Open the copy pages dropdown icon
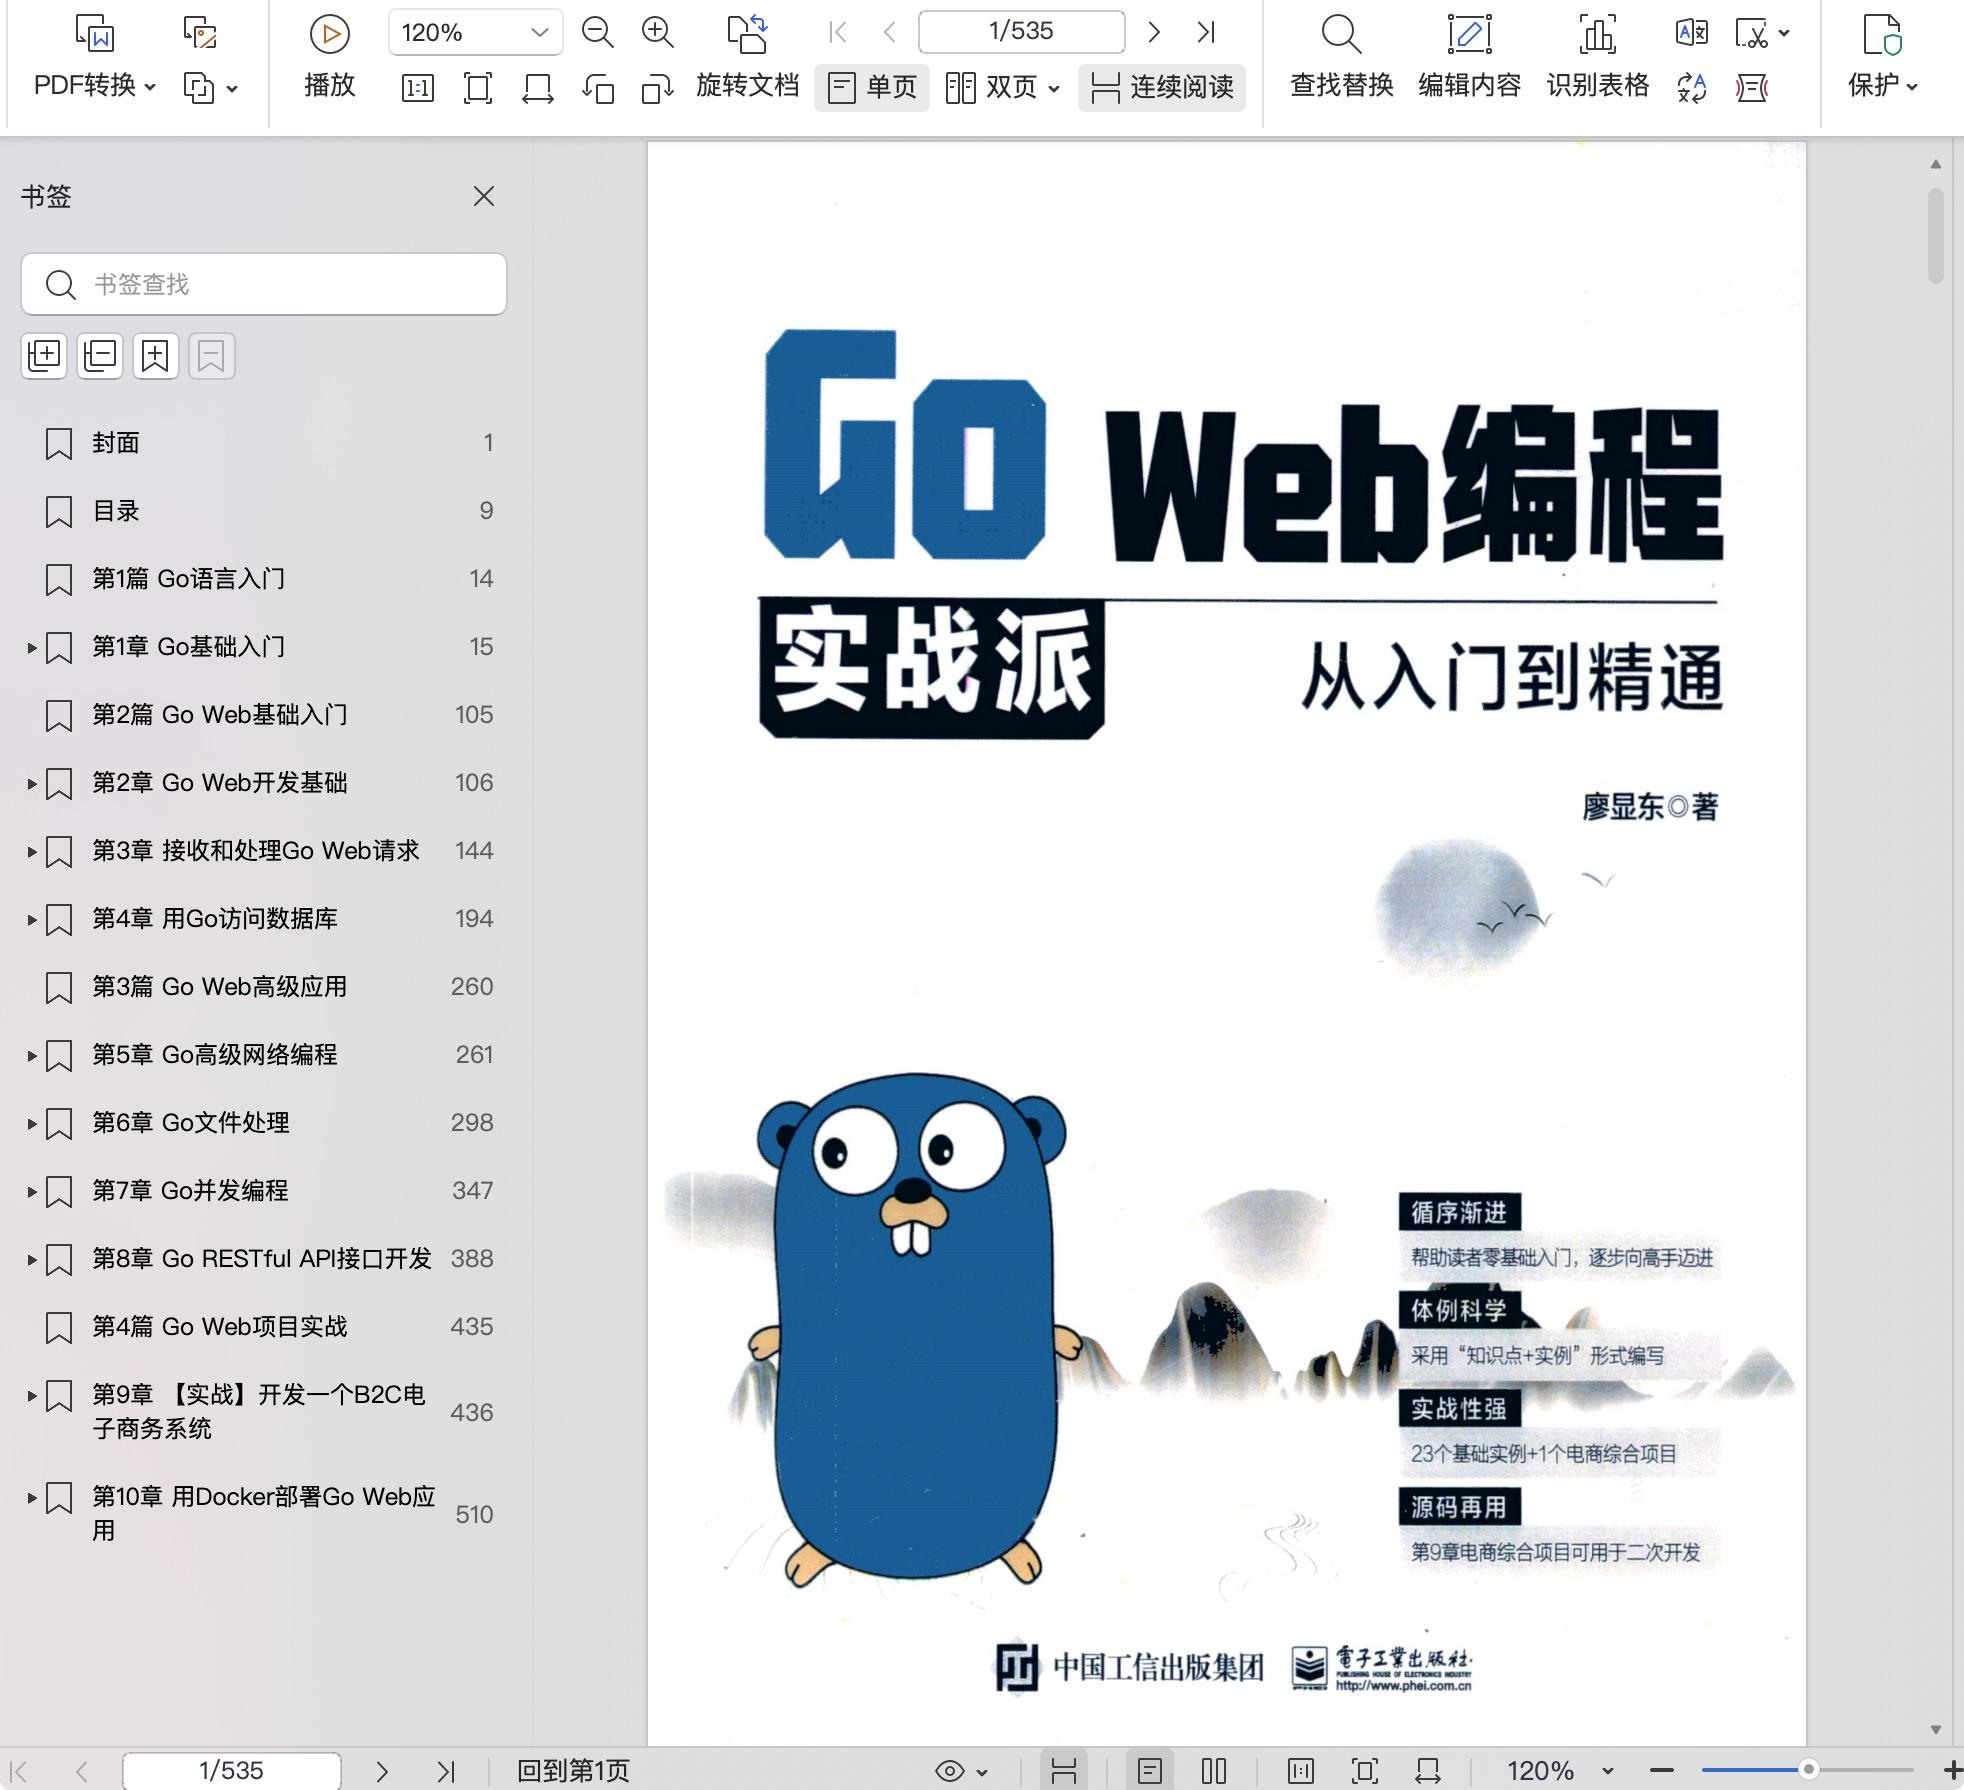 pos(210,88)
